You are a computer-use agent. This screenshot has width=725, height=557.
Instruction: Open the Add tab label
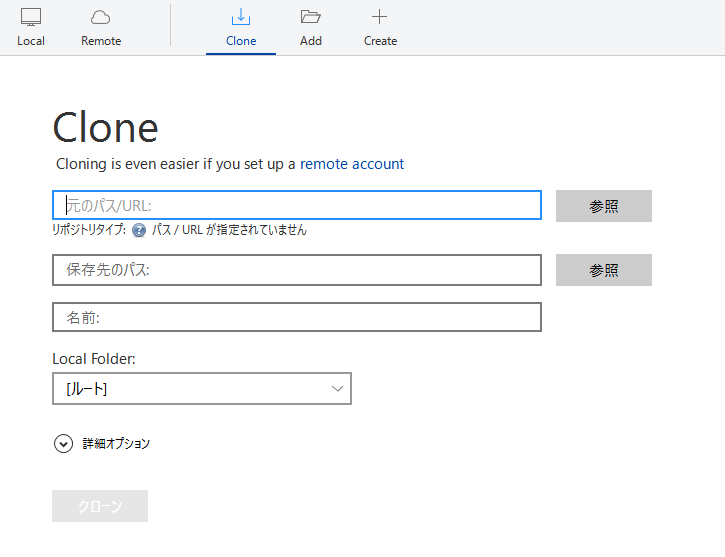tap(311, 41)
